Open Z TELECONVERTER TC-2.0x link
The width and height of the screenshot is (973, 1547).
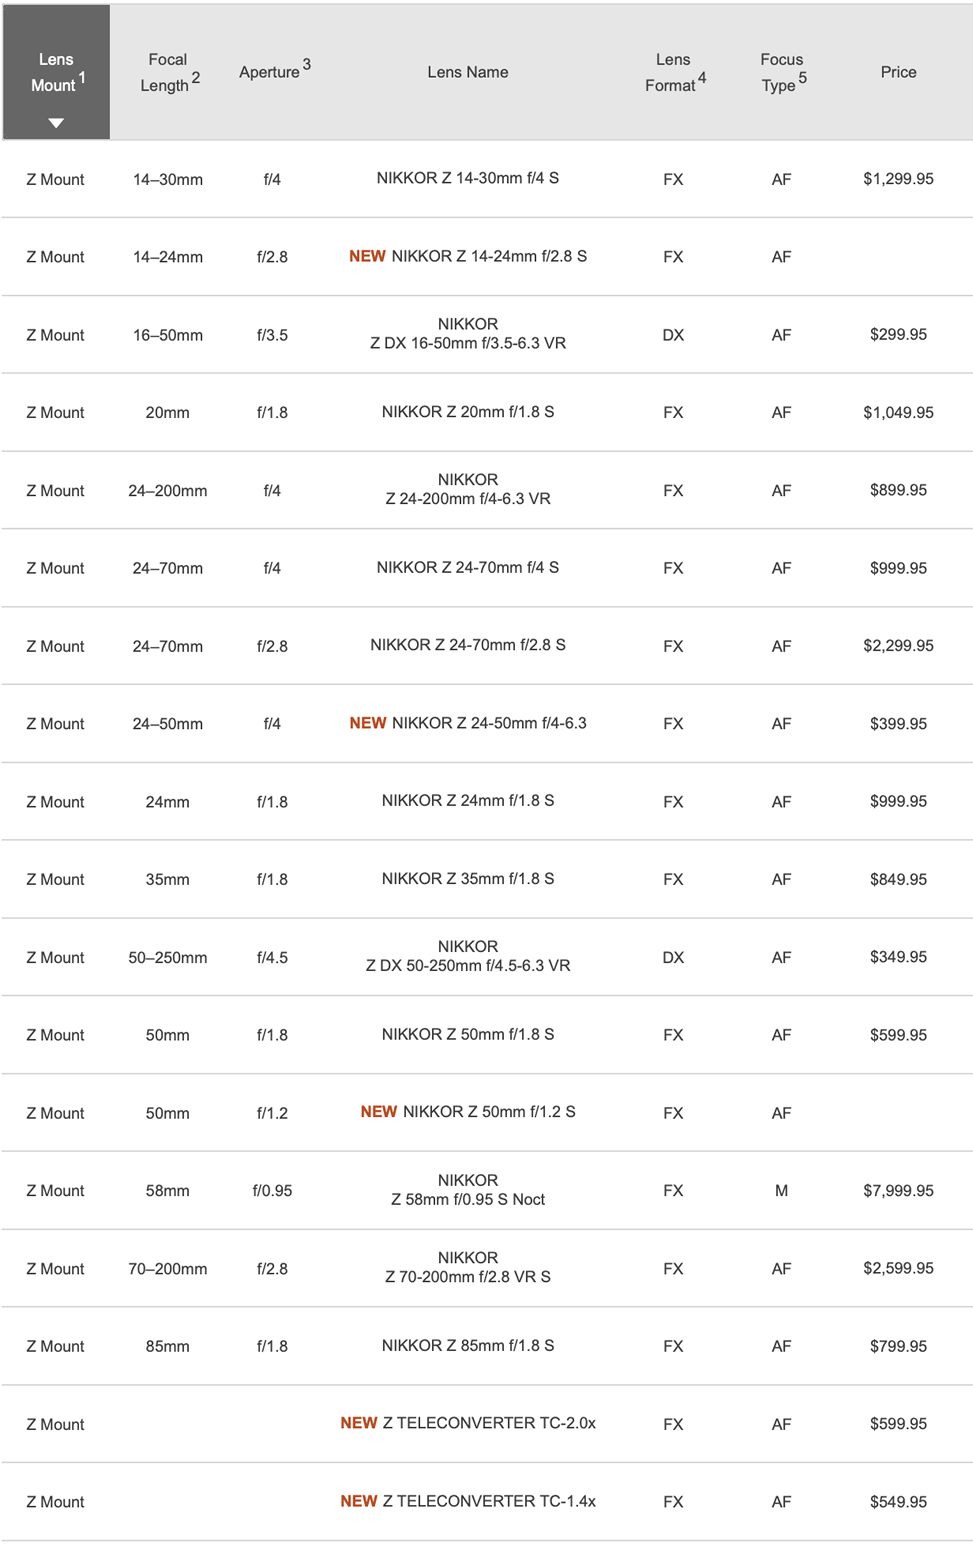click(x=489, y=1423)
